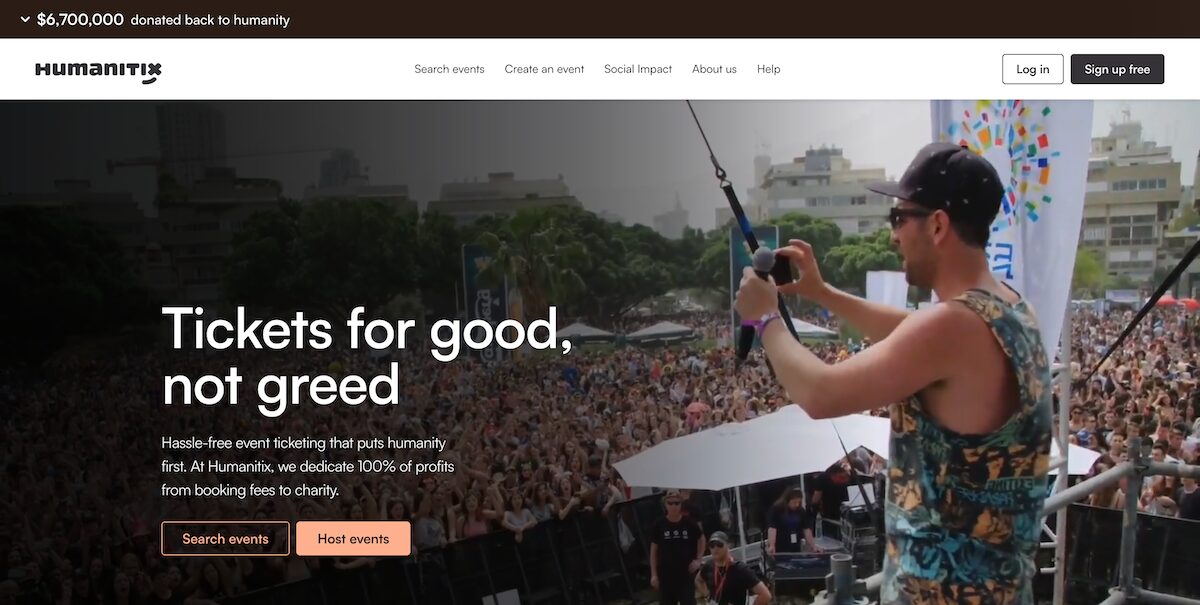Click the outlined Search events hero button
The image size is (1200, 605).
point(225,538)
